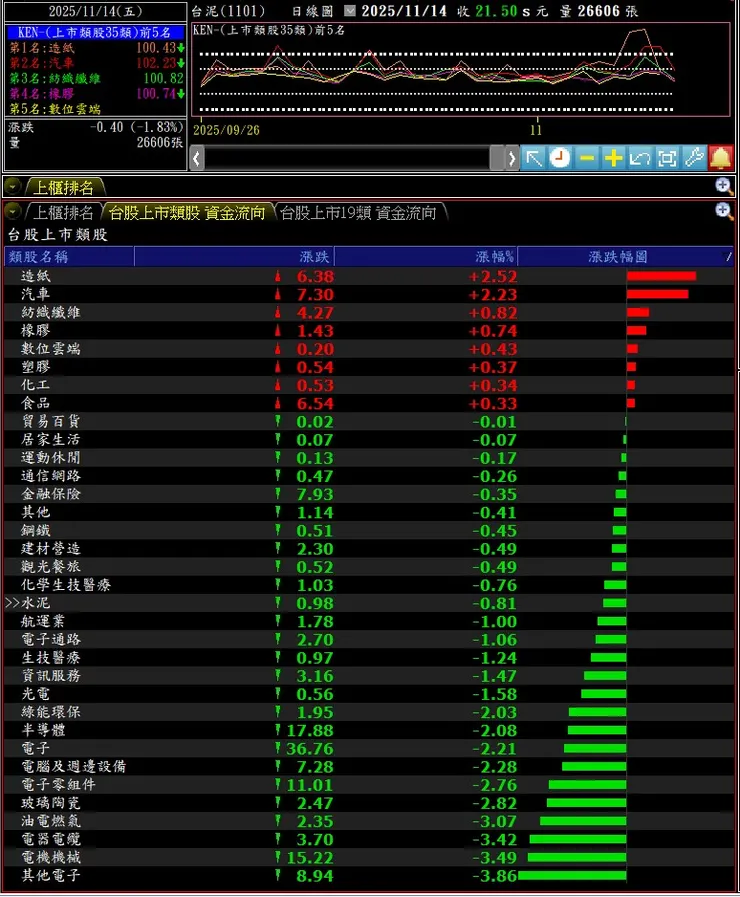
Task: Select the 汽車 sector row
Action: (369, 295)
